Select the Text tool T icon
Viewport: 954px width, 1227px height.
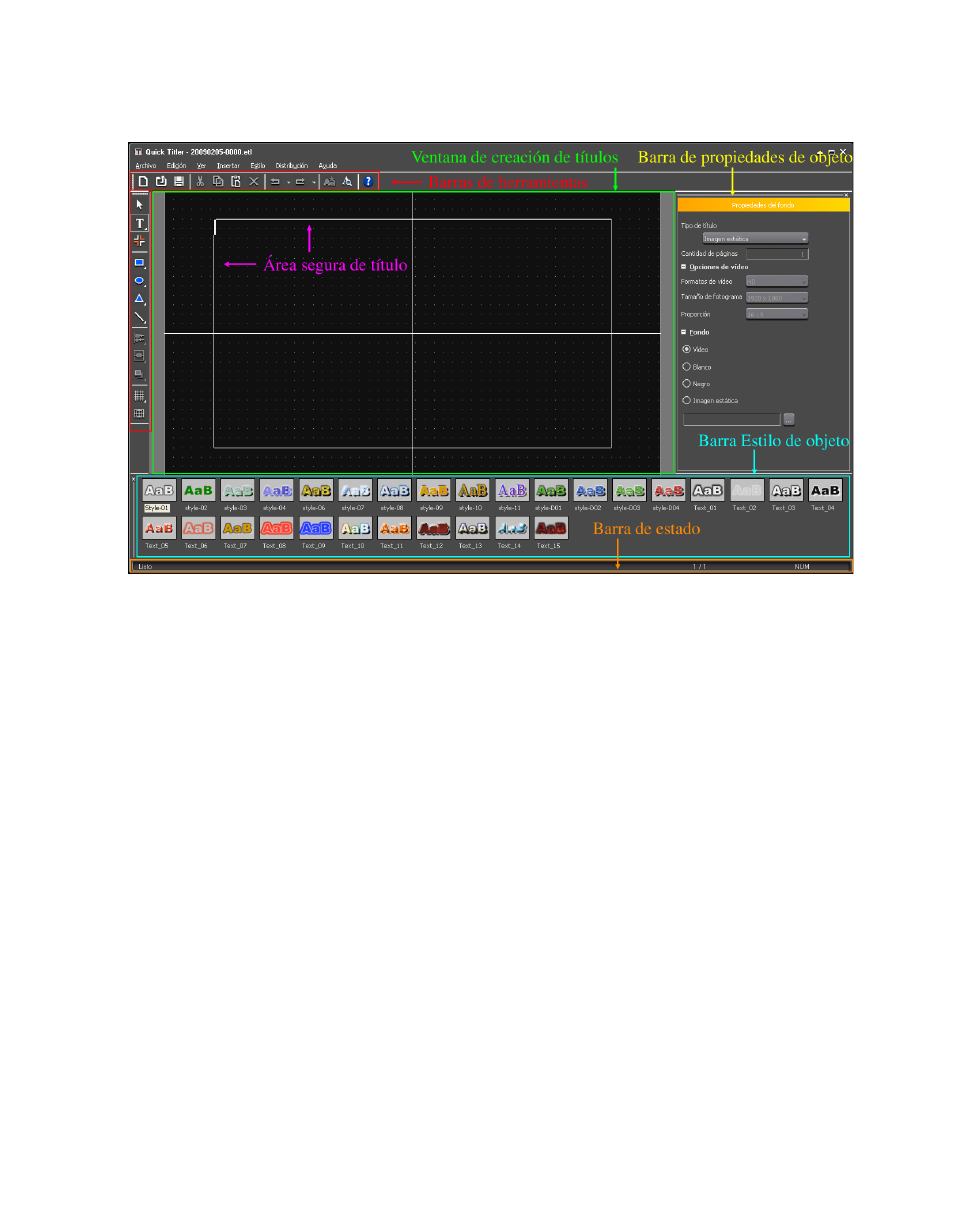pyautogui.click(x=140, y=223)
